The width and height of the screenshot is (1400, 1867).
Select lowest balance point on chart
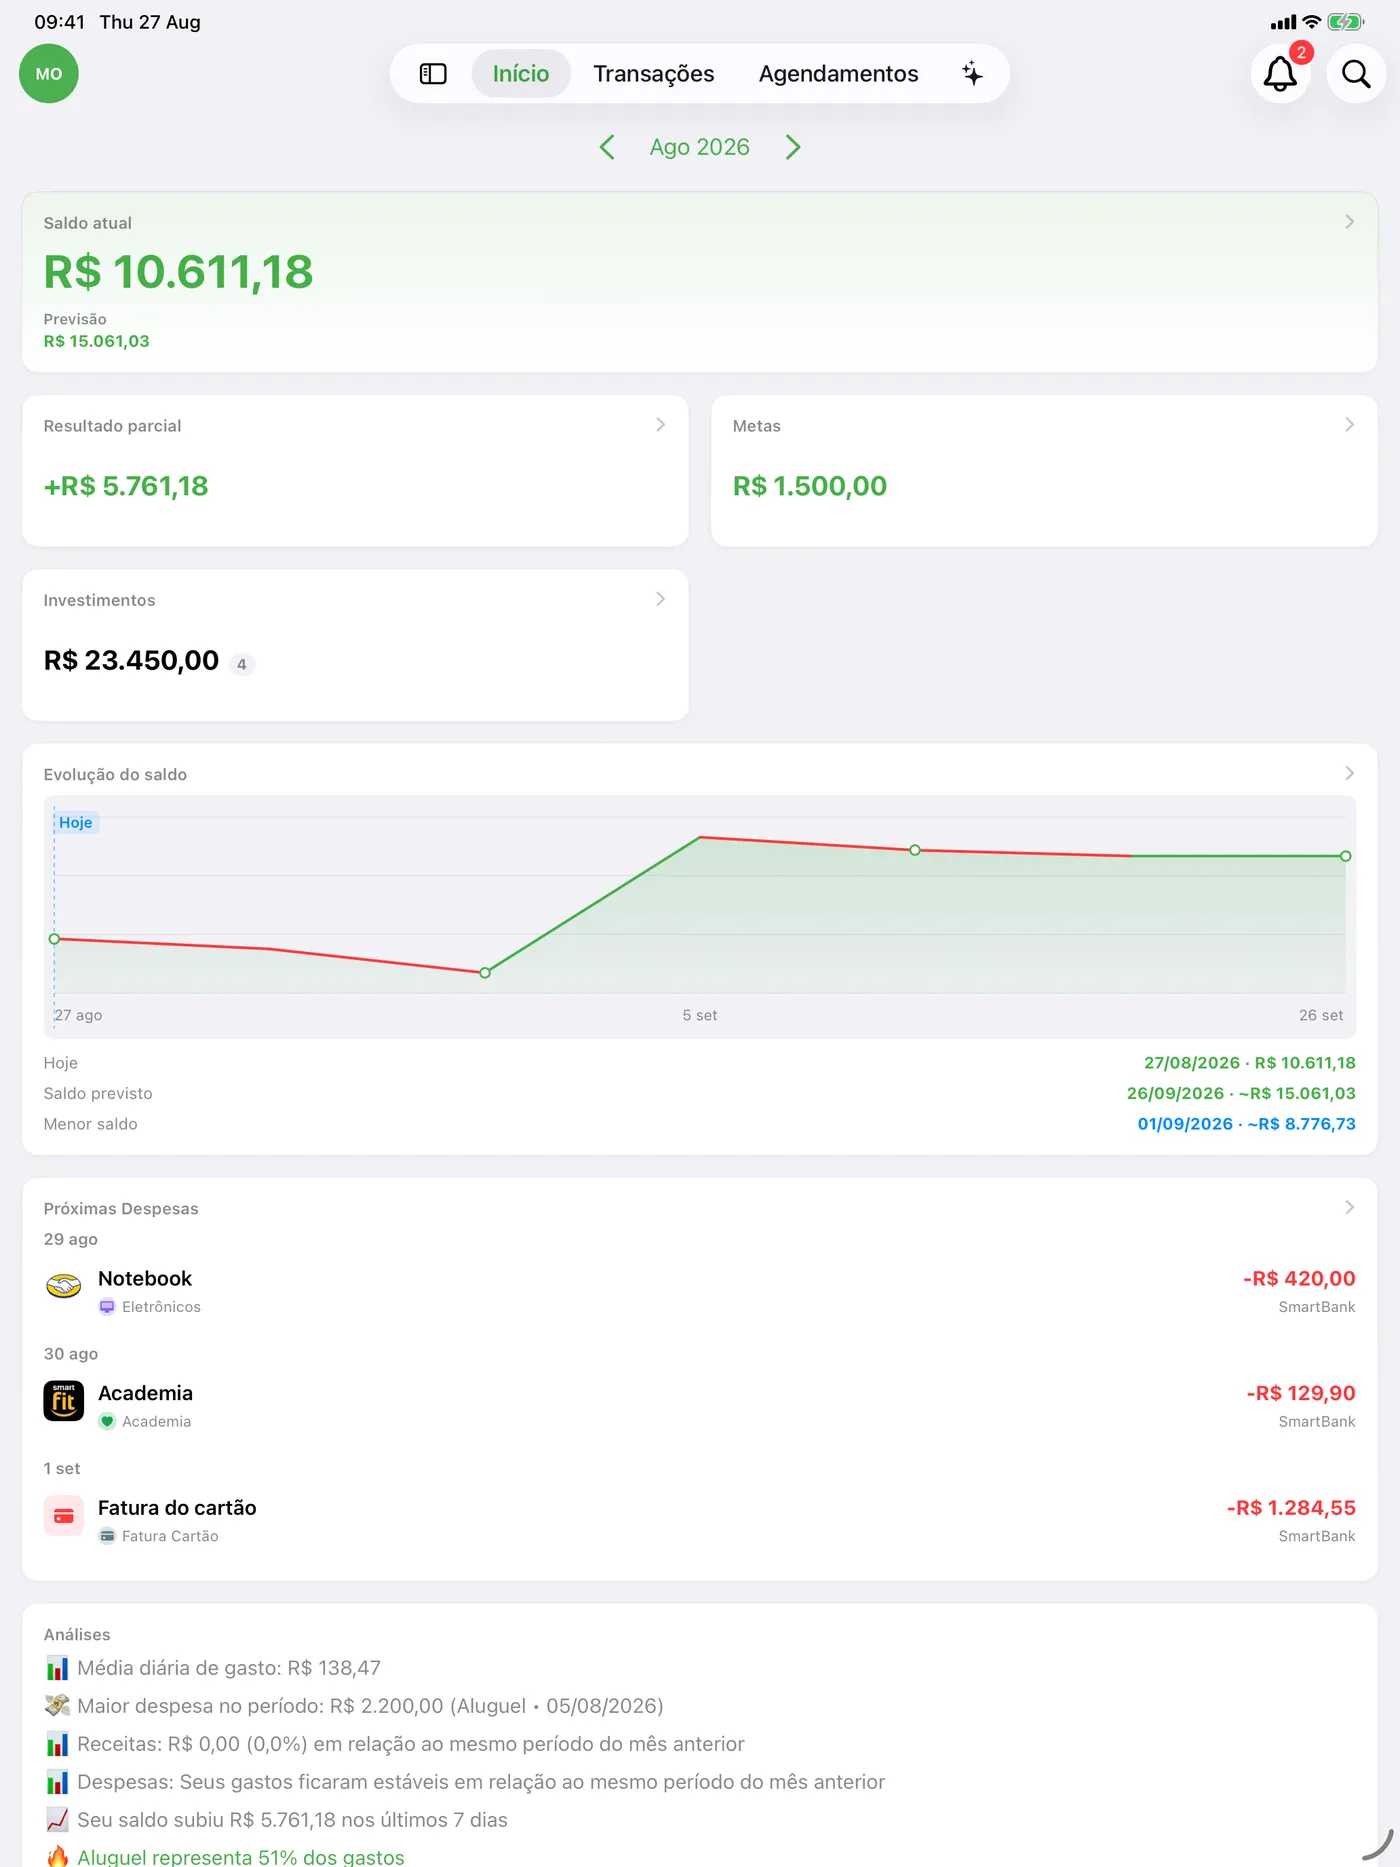click(485, 973)
